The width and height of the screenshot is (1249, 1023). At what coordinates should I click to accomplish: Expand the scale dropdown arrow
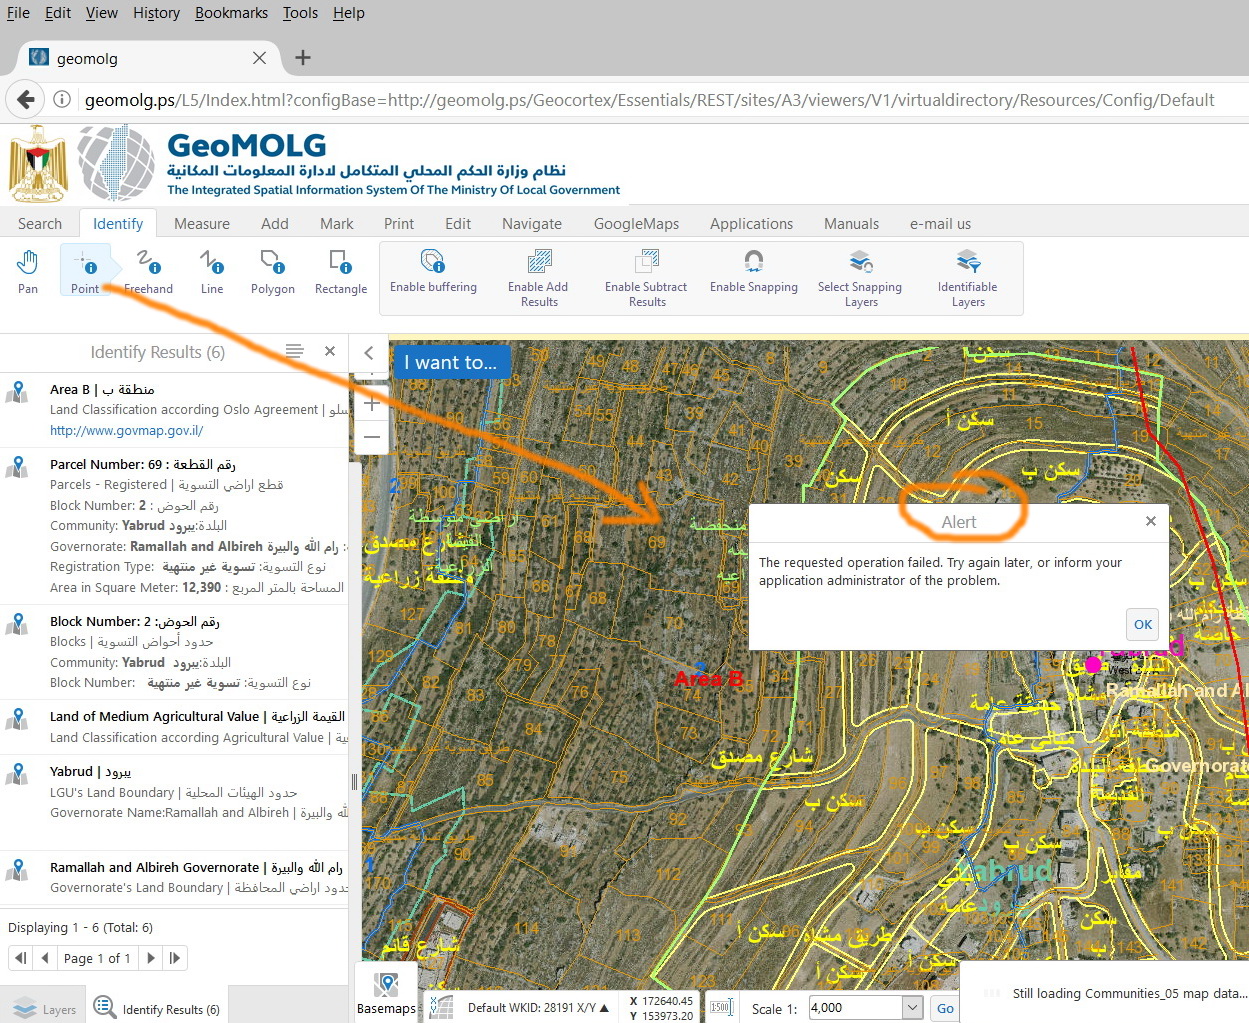coord(912,1008)
